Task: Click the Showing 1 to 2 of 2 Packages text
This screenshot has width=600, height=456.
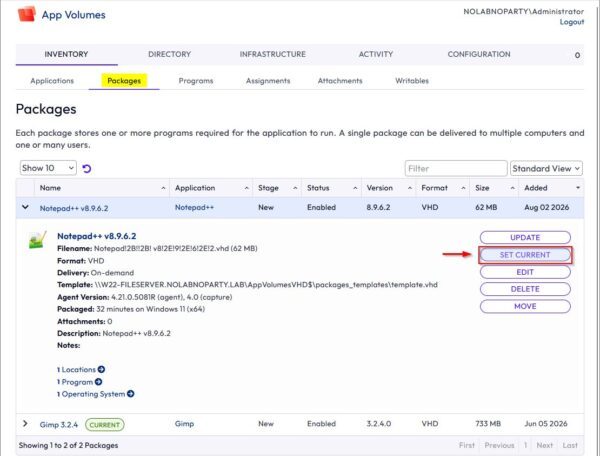Action: [68, 445]
